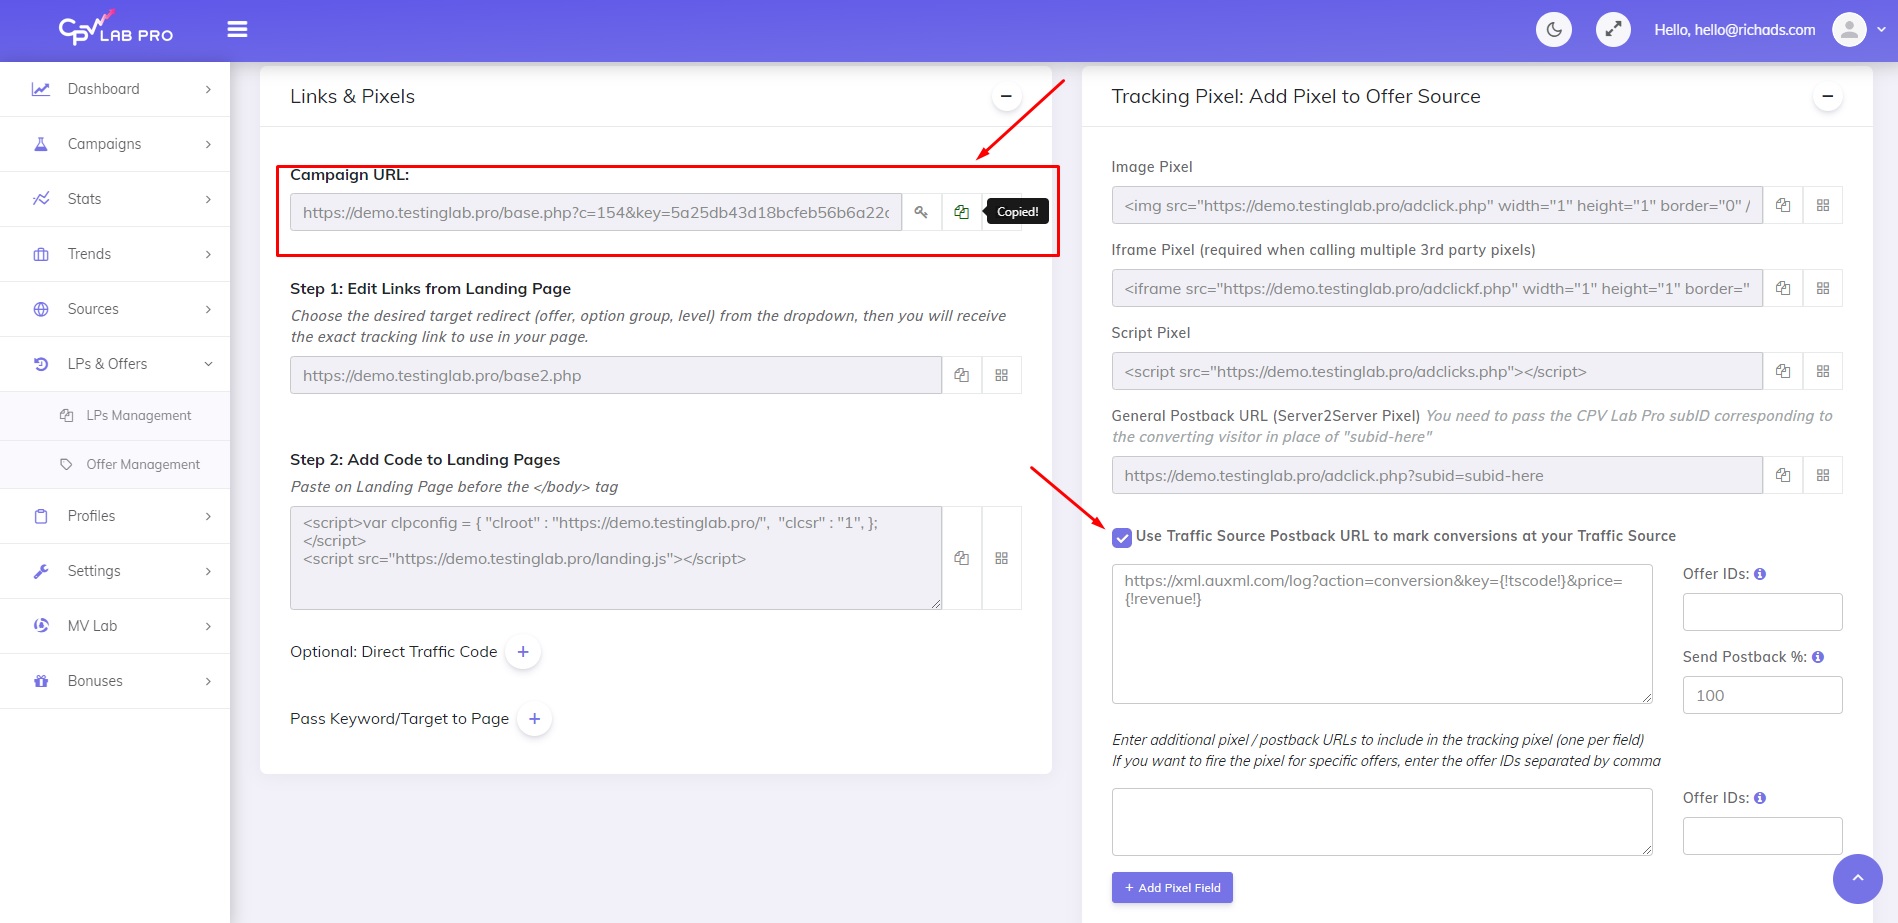Click the fullscreen expand icon
1898x923 pixels.
[1613, 30]
